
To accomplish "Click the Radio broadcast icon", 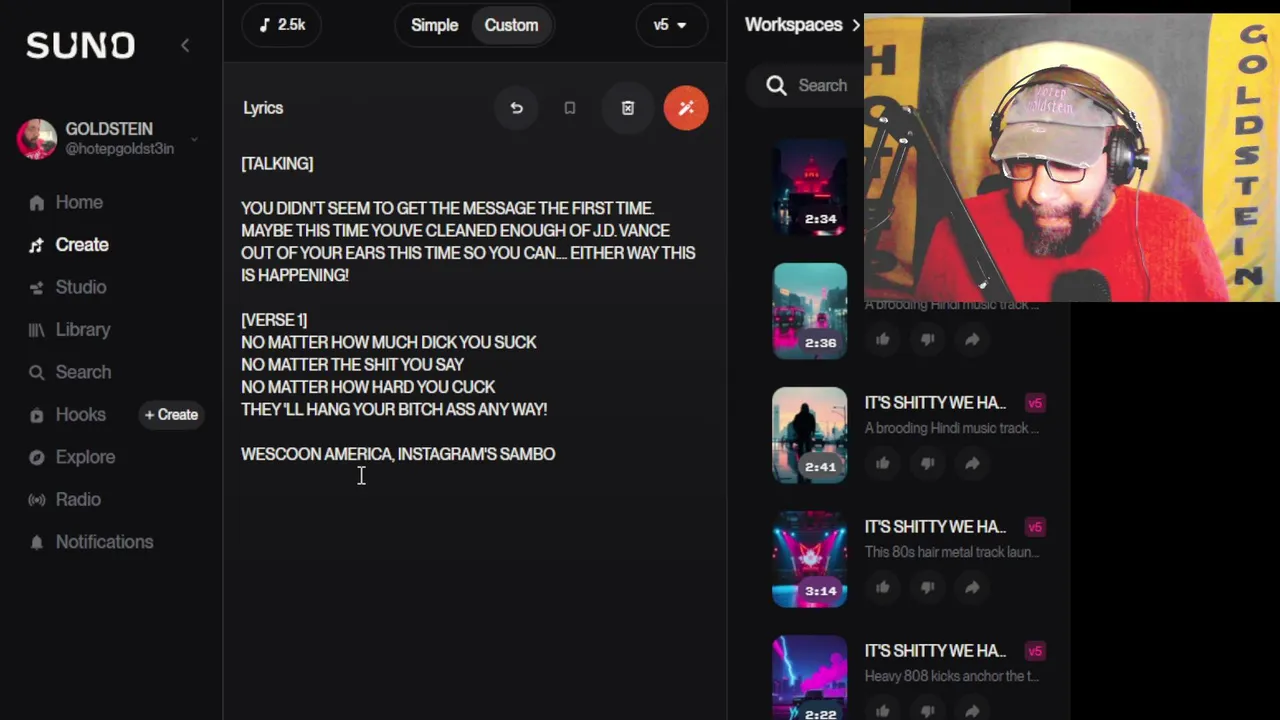I will 37,500.
